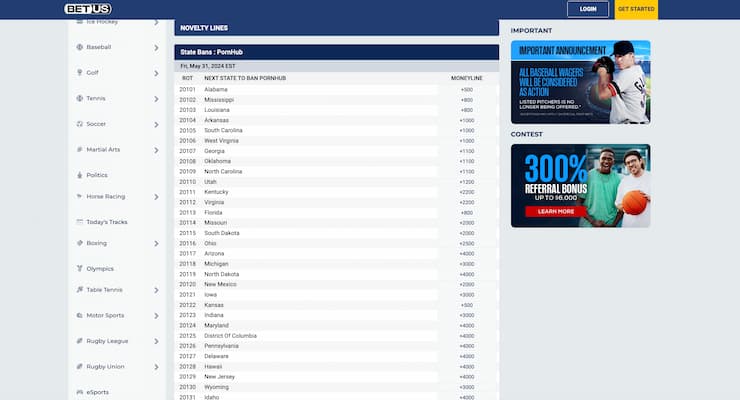
Task: Select the Golf icon in sidebar
Action: pos(79,73)
